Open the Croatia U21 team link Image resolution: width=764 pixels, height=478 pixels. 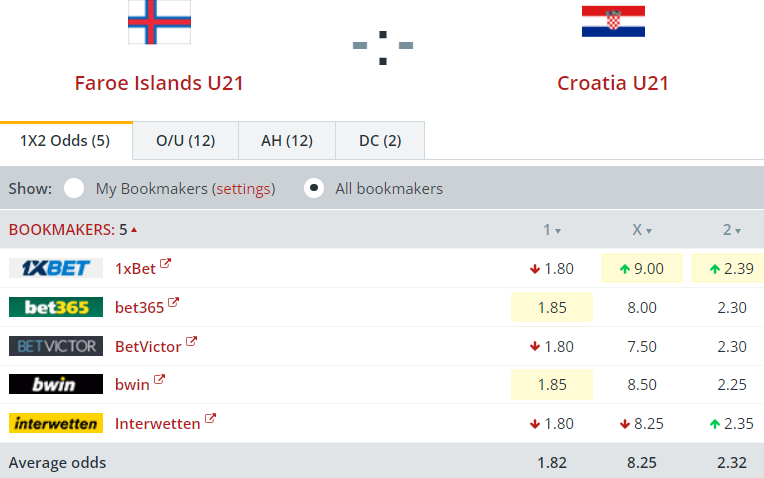click(613, 83)
